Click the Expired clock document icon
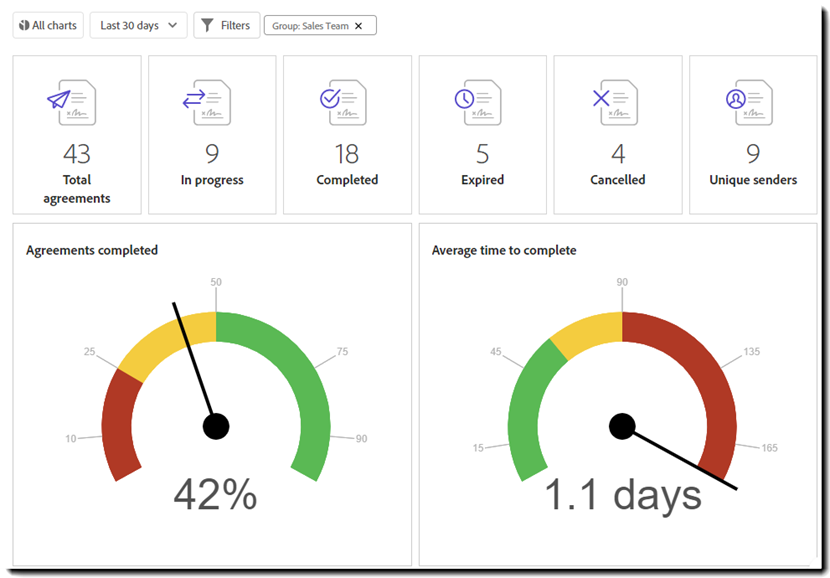This screenshot has width=830, height=578. [x=465, y=100]
